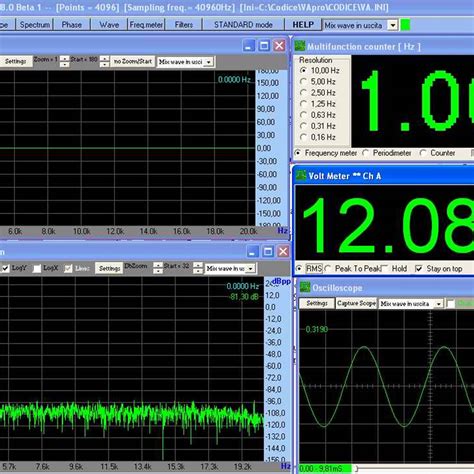Select RMS in the Volt Meter
The image size is (474, 474).
299,268
